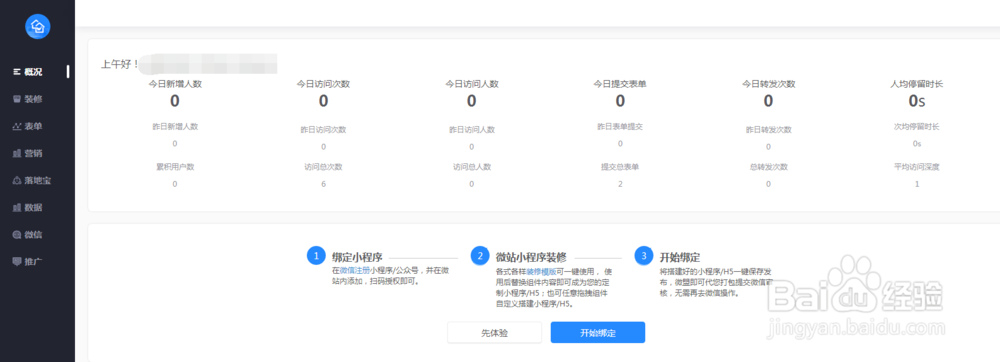Click the value 2 under 提交总表单

620,184
